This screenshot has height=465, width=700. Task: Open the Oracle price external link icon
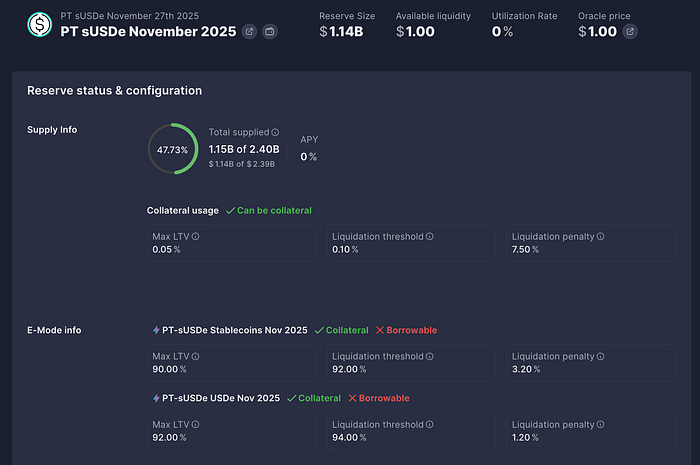pyautogui.click(x=629, y=32)
